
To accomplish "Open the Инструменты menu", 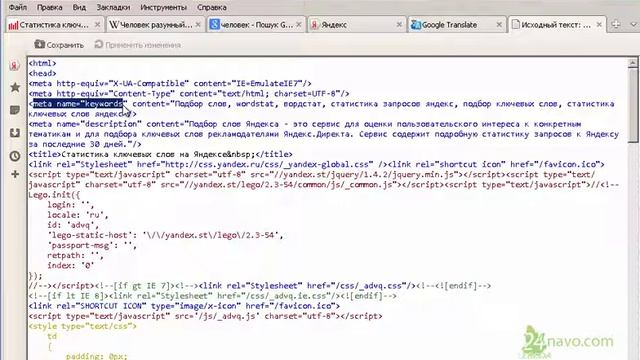I will [163, 7].
